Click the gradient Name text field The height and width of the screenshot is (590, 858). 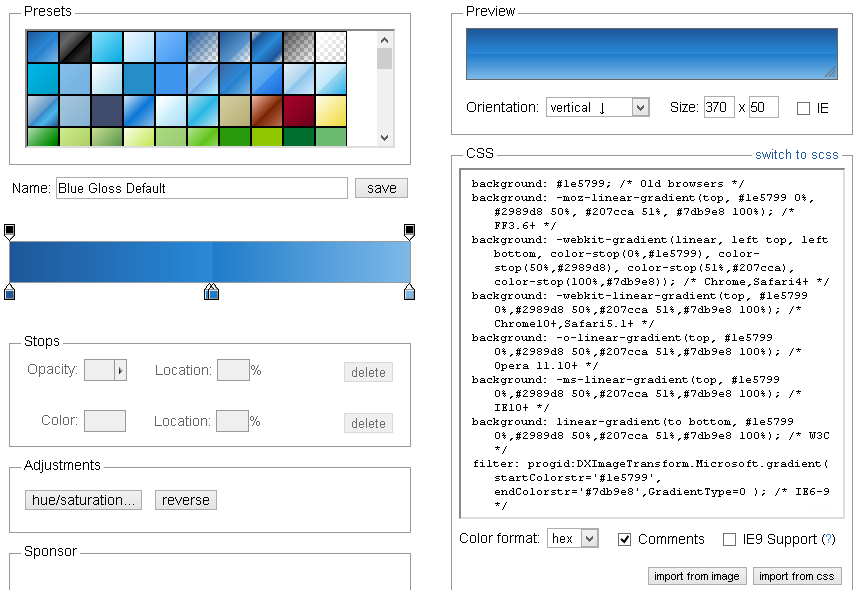(201, 188)
